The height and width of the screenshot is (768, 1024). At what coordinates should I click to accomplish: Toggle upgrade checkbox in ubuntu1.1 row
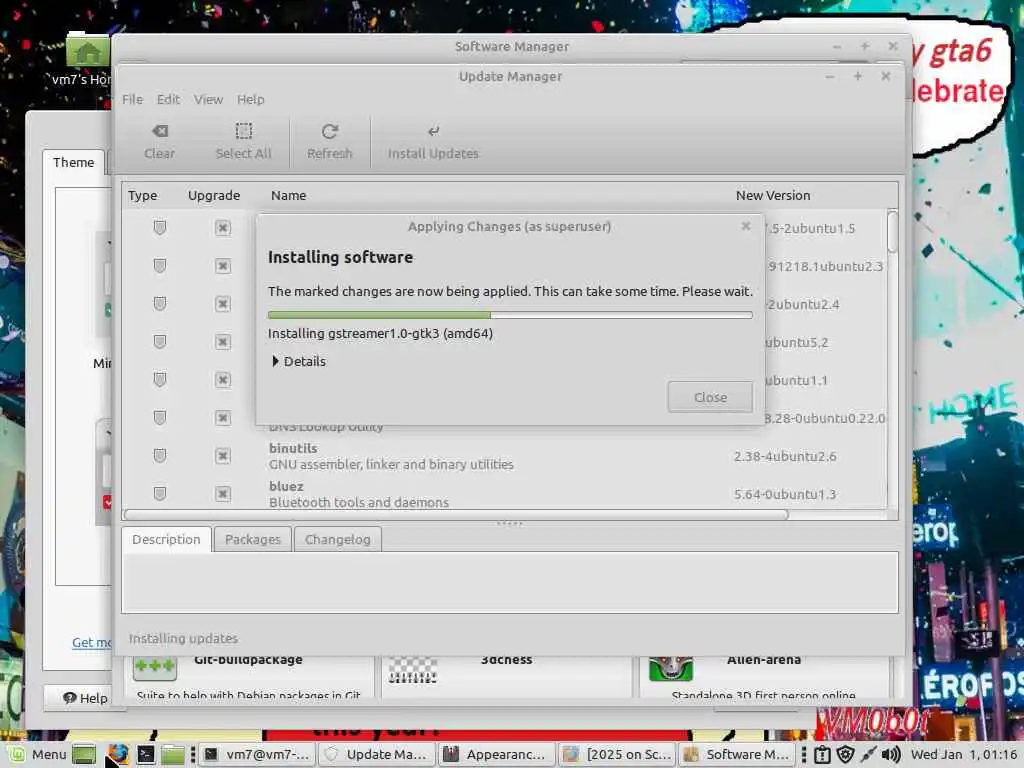click(x=223, y=379)
